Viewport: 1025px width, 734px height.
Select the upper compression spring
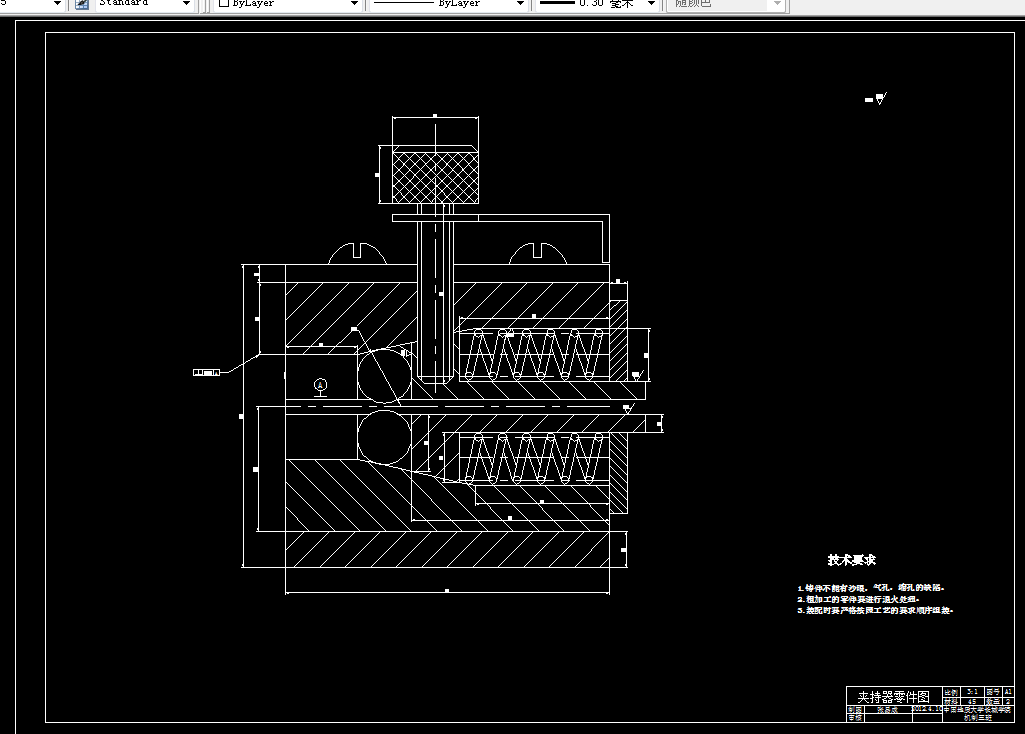(533, 355)
